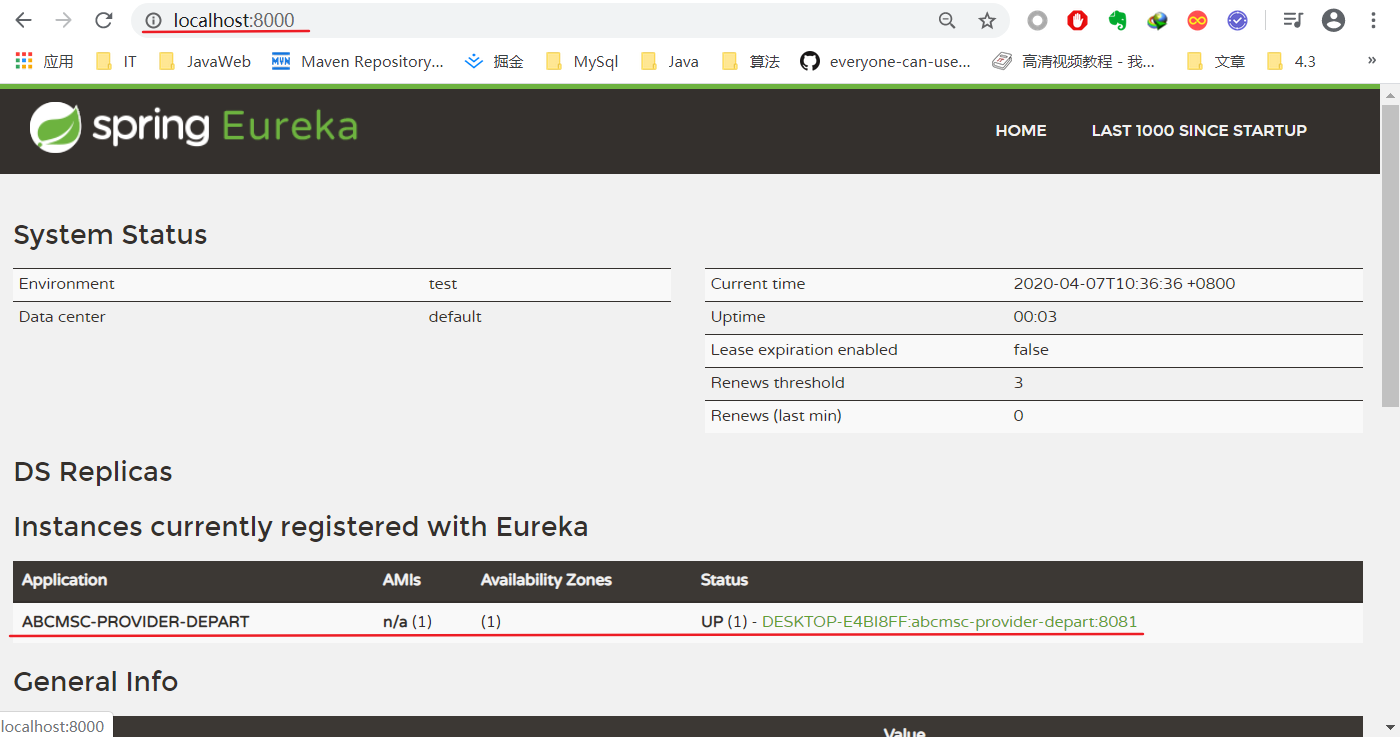Go to HOME in Eureka navigation
Screen dimensions: 1400x737
pyautogui.click(x=1020, y=130)
